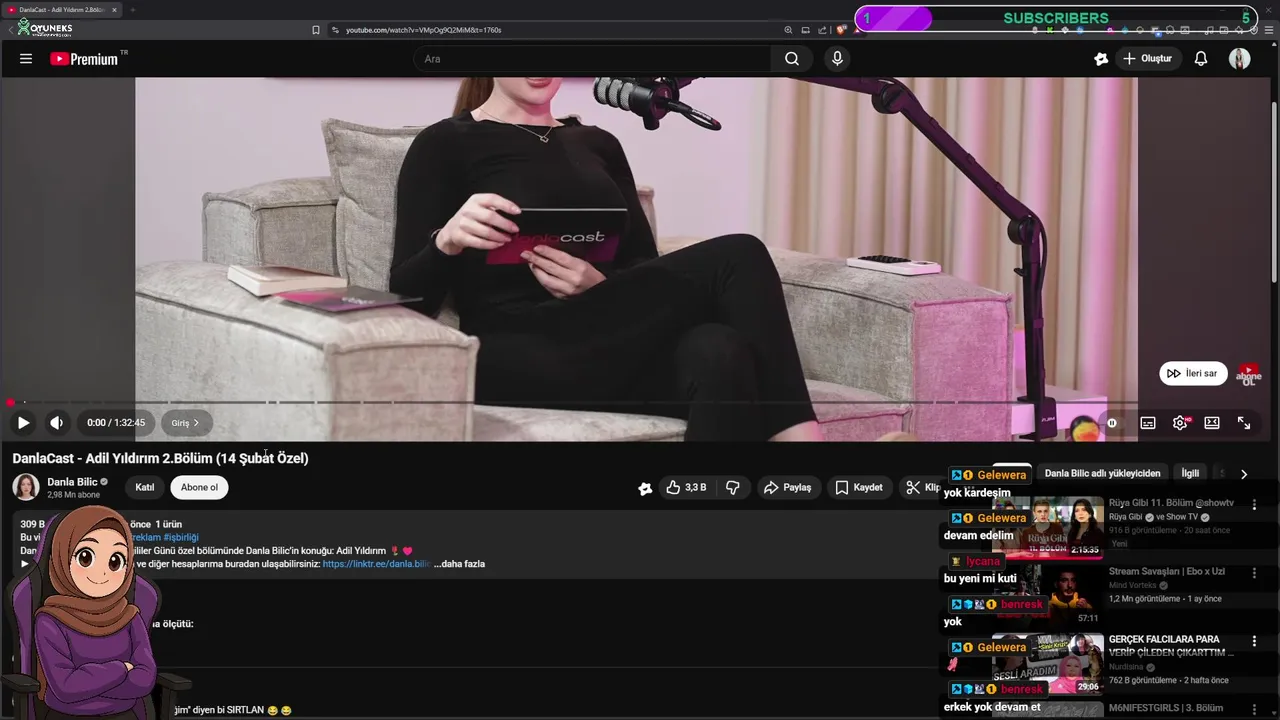Click the browser address bar URL
This screenshot has height=720, width=1280.
[423, 30]
